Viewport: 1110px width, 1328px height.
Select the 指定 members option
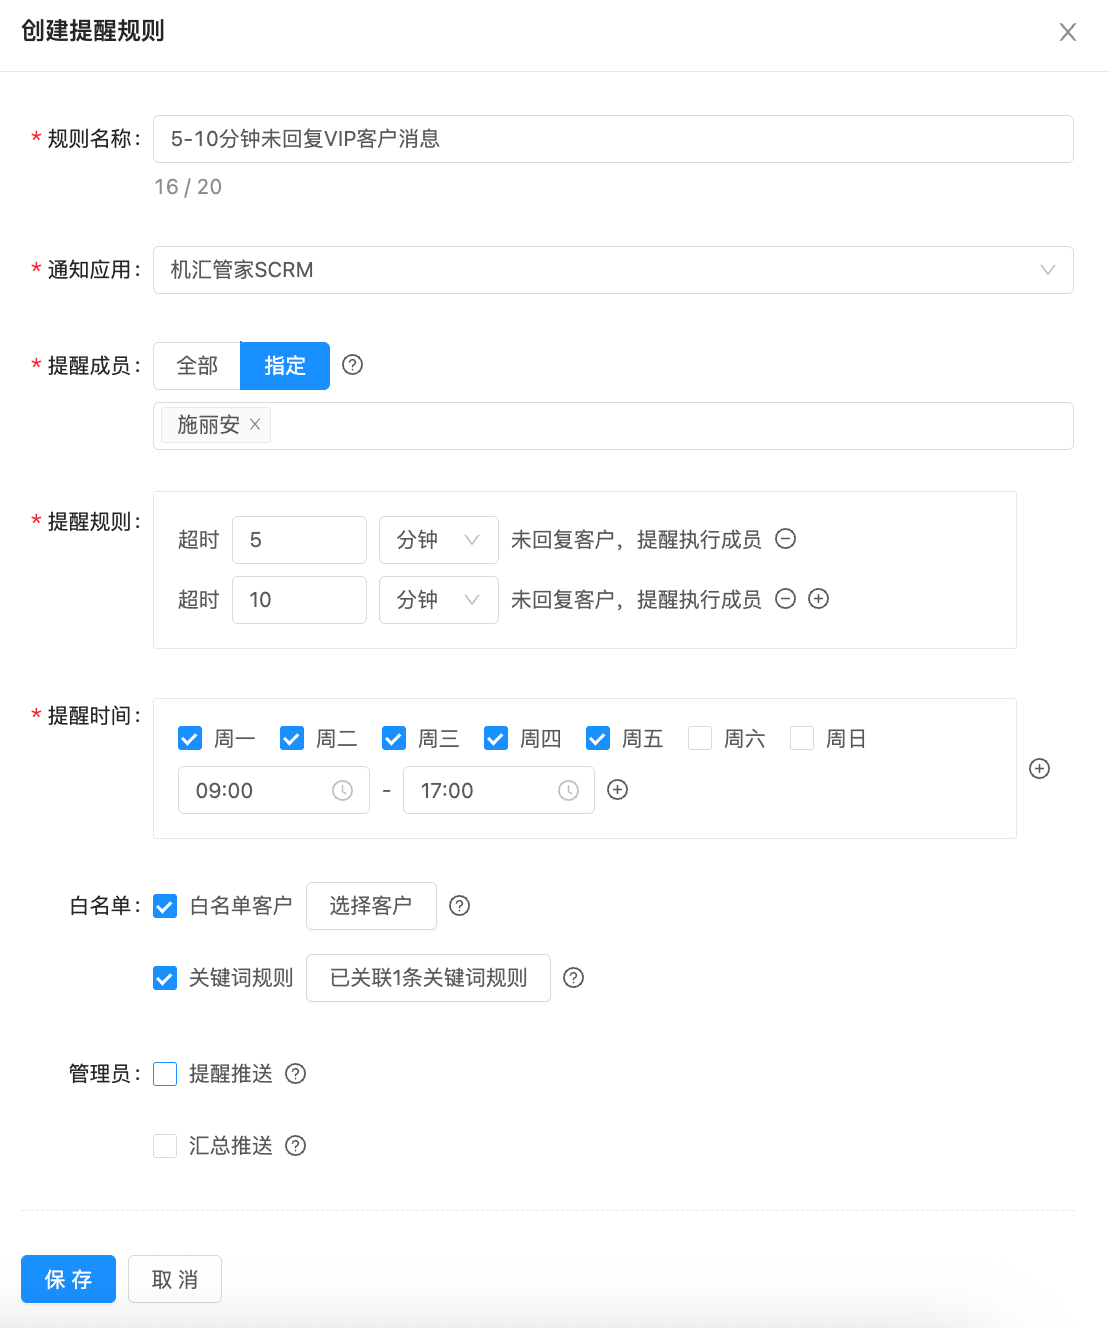(285, 366)
